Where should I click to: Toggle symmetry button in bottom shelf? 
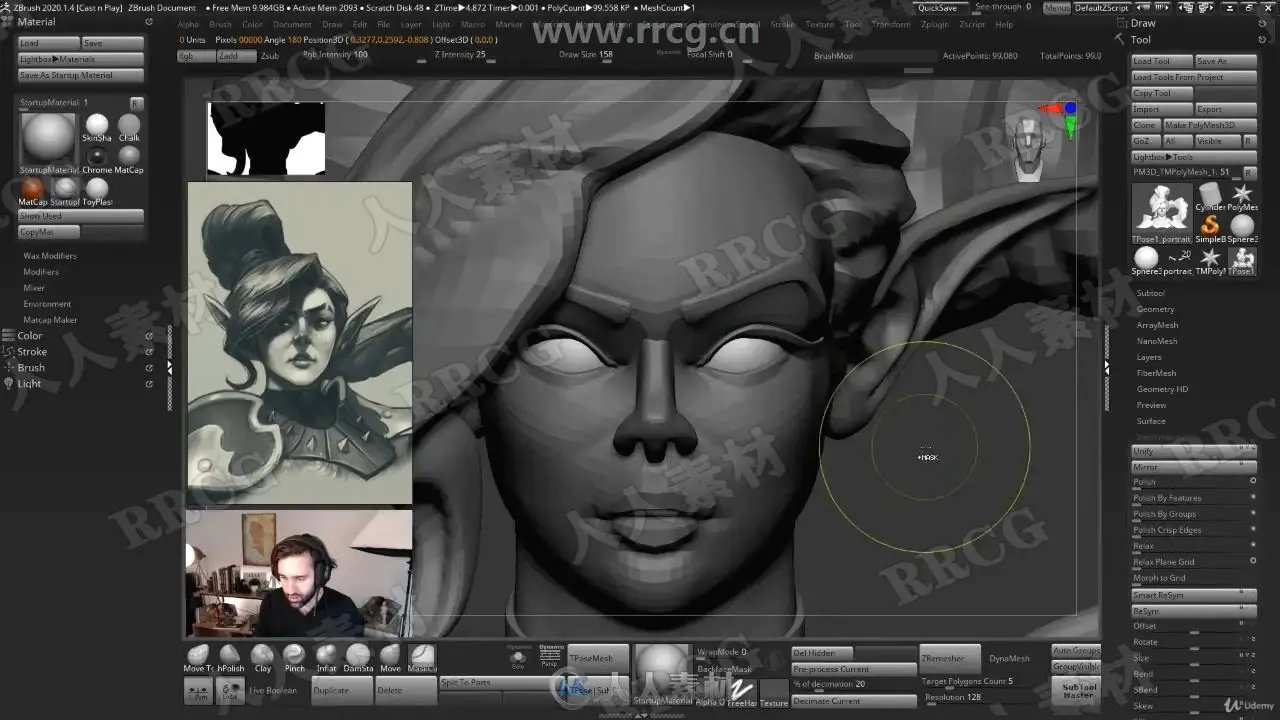[x=198, y=691]
